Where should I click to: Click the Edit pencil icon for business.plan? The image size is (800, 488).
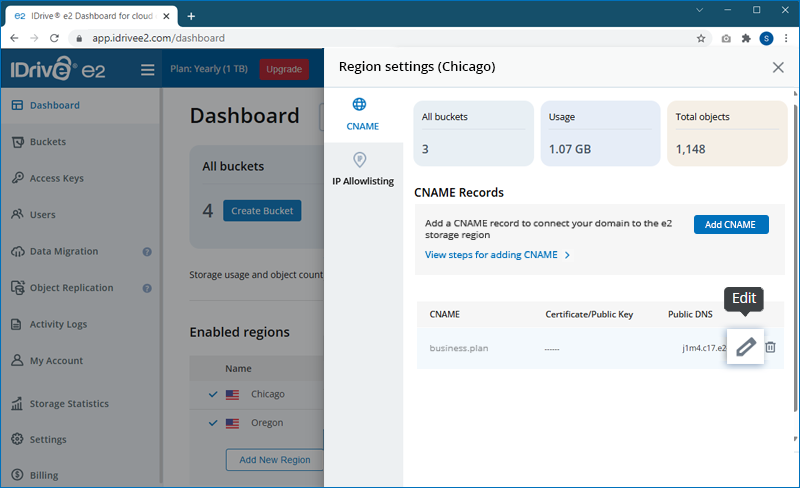[x=745, y=347]
